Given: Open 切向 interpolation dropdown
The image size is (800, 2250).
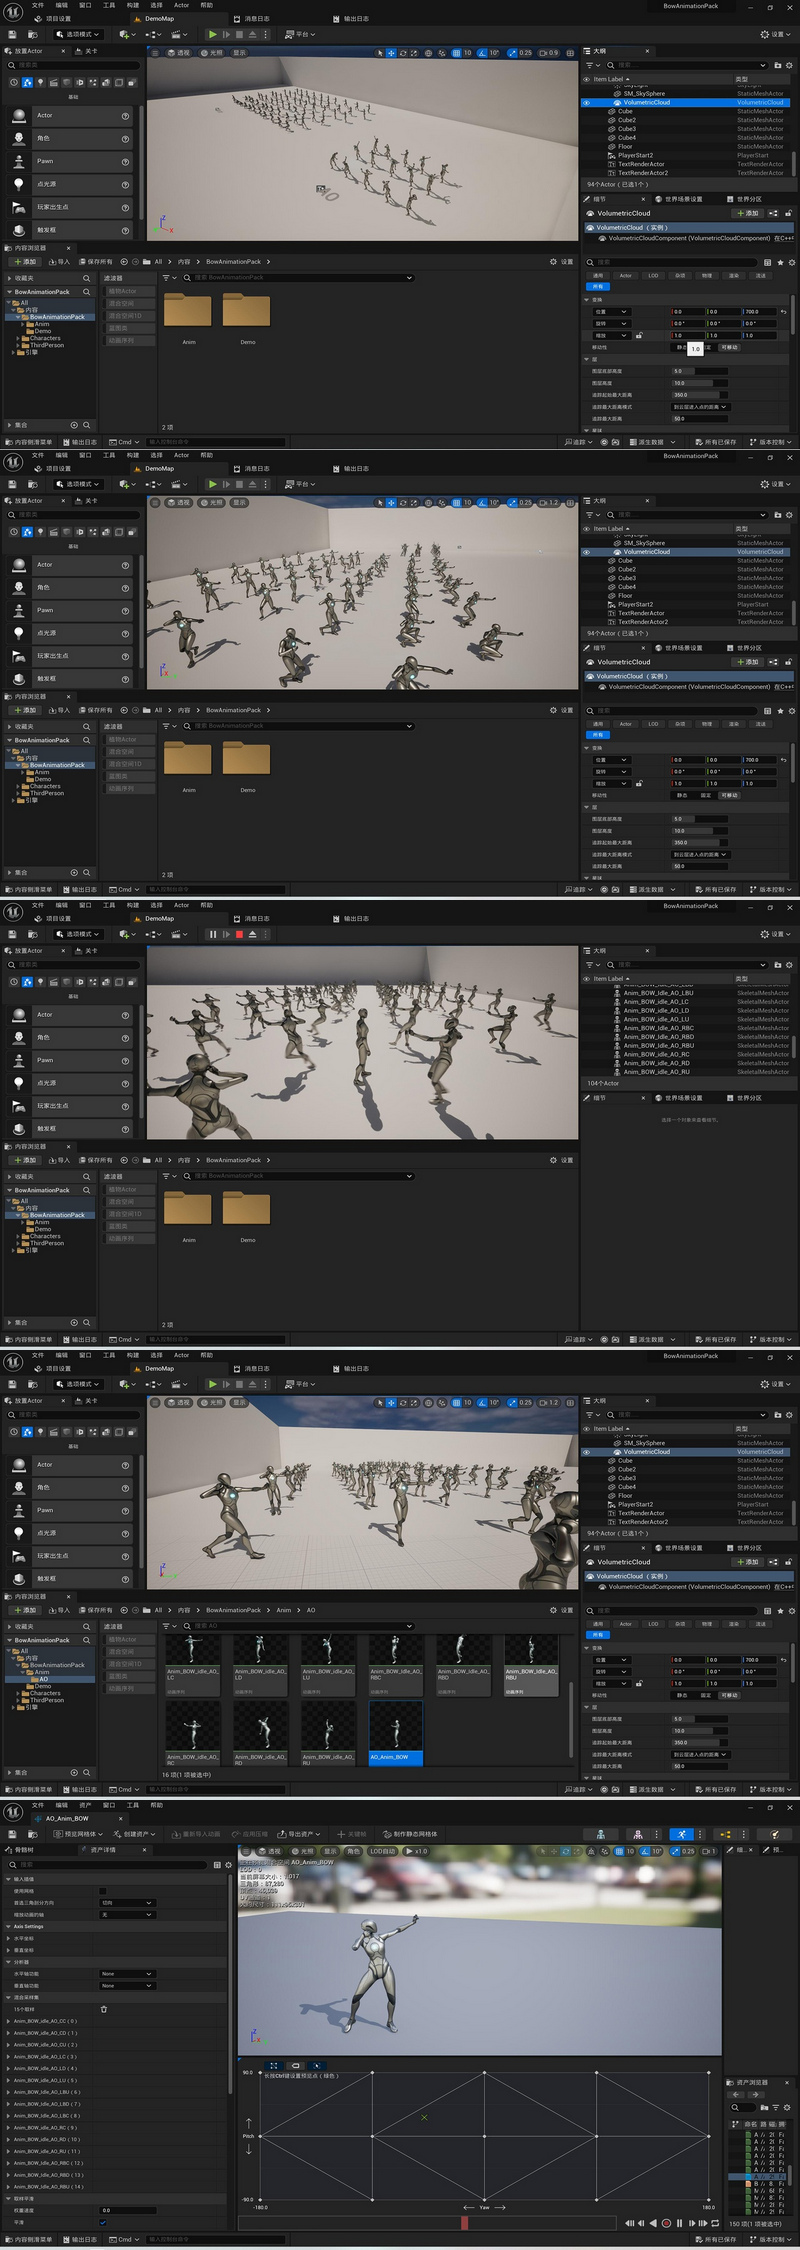Looking at the screenshot, I should click(127, 1903).
